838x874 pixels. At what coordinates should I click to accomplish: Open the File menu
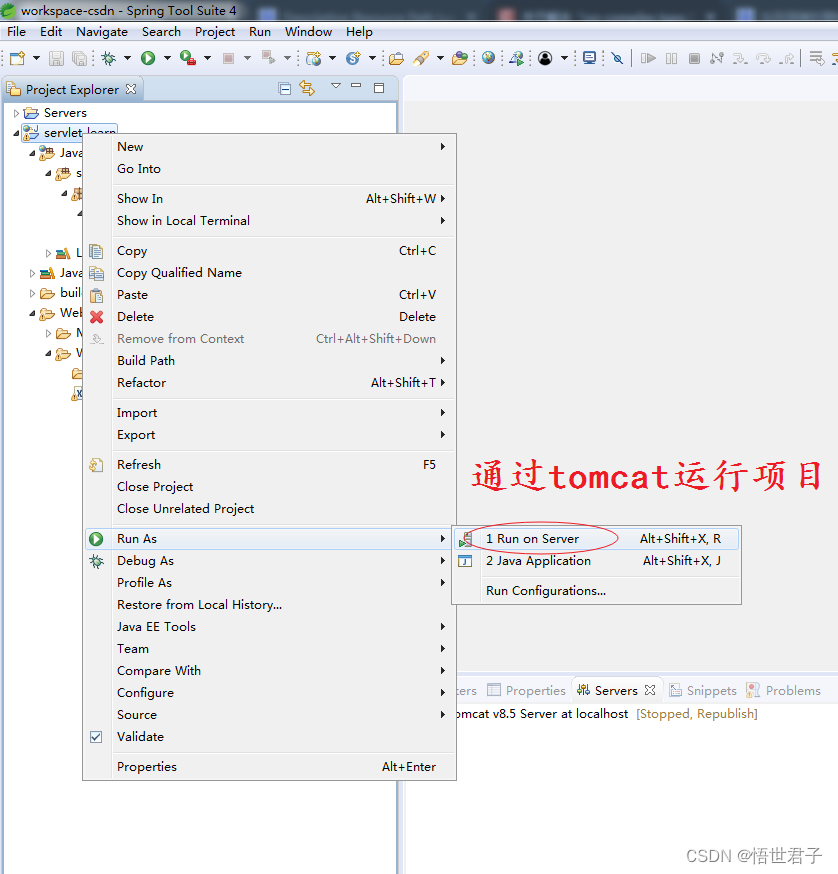tap(16, 32)
